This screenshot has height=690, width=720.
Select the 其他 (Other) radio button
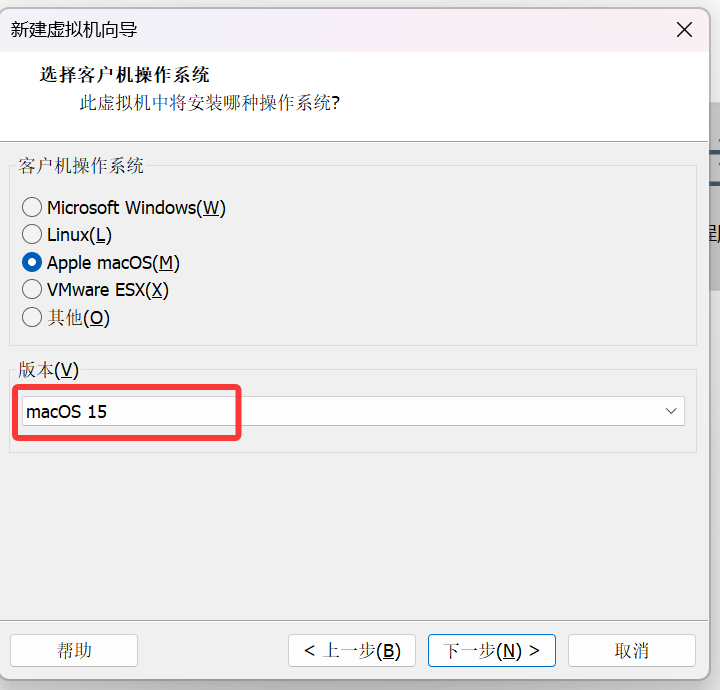tap(32, 318)
